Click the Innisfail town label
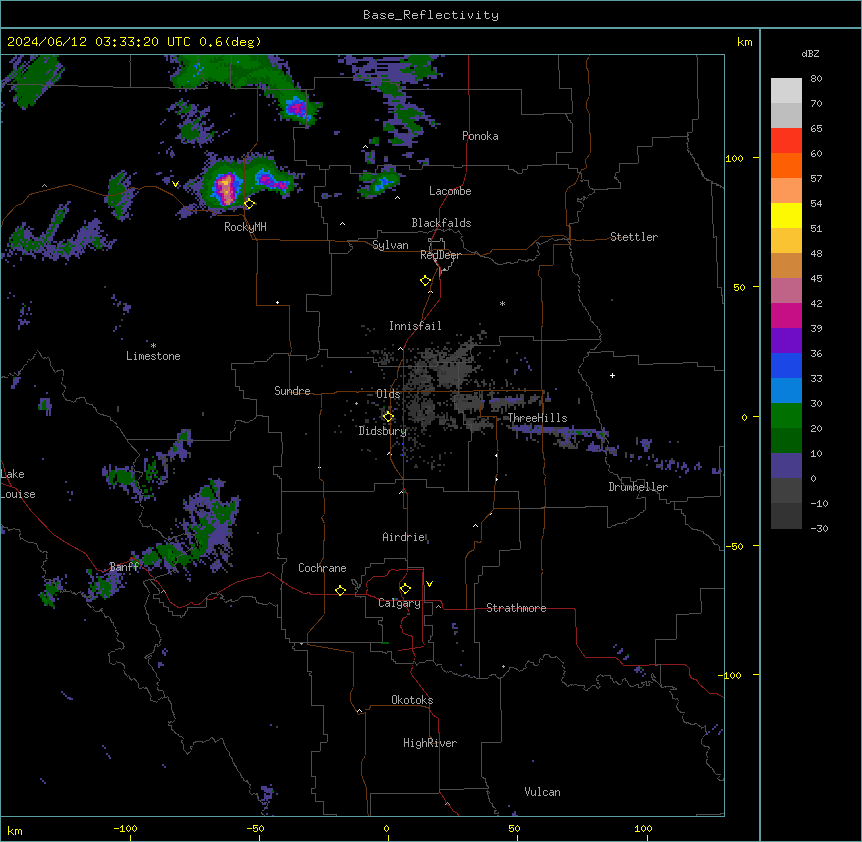The width and height of the screenshot is (862, 842). click(x=415, y=326)
